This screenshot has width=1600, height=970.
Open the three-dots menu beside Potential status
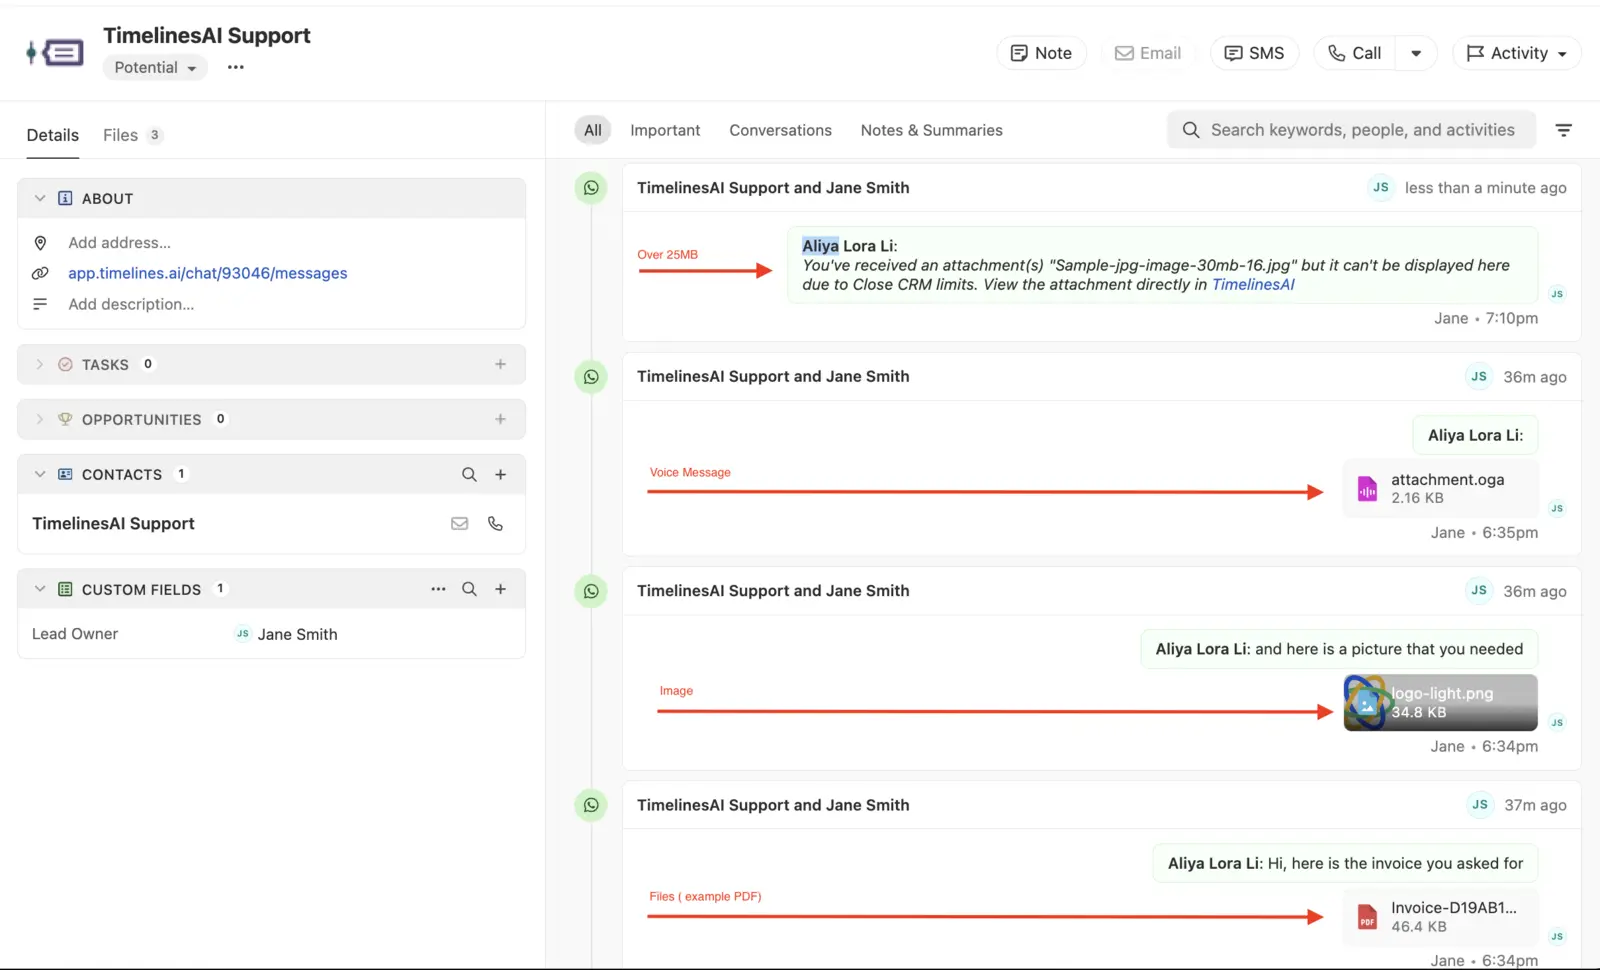click(236, 67)
